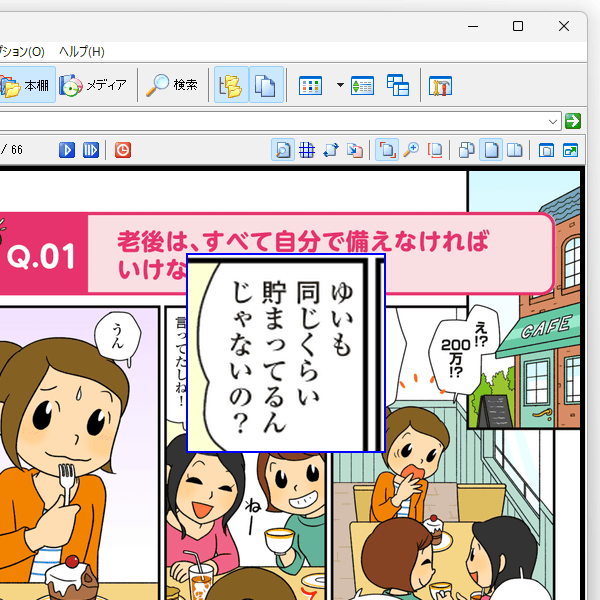Viewport: 600px width, 600px height.
Task: Click the CAFE sign in the comic
Action: click(546, 326)
